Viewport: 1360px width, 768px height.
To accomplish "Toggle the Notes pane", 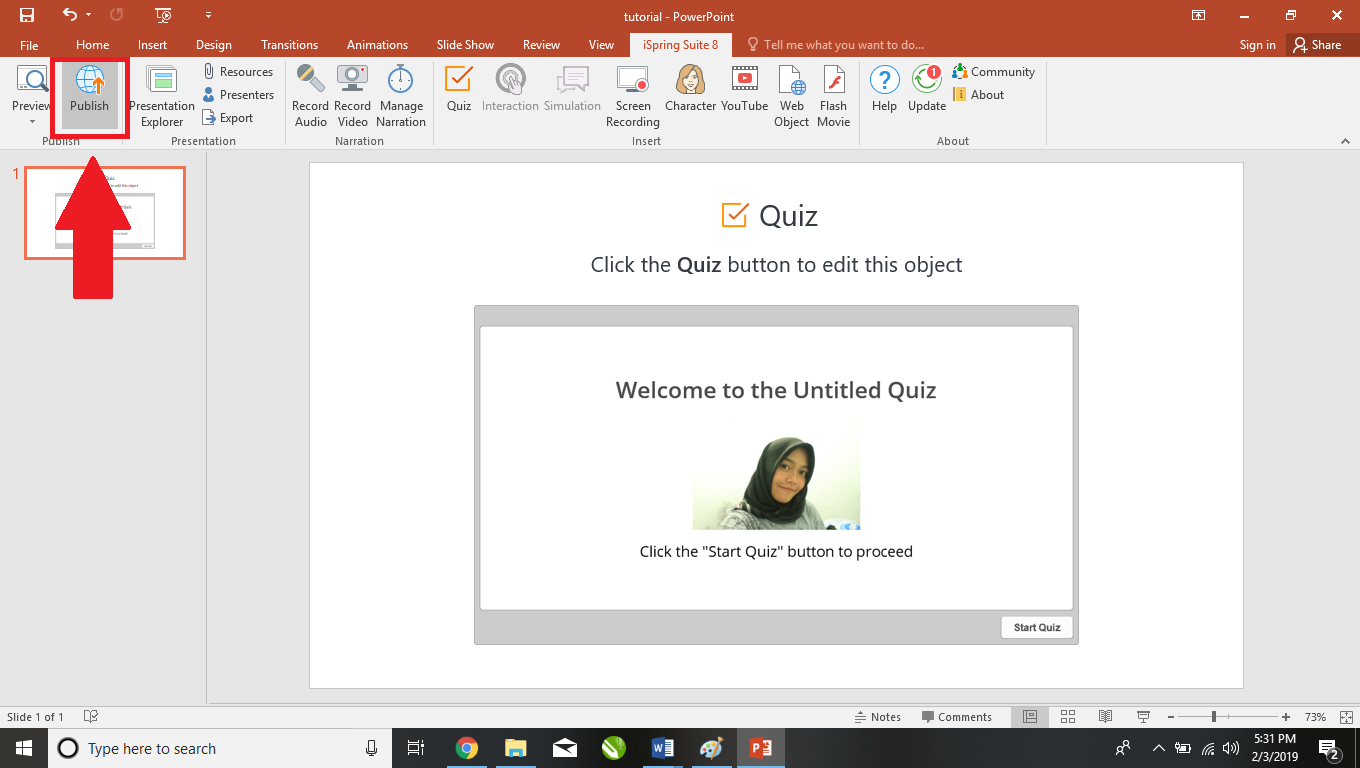I will point(878,716).
